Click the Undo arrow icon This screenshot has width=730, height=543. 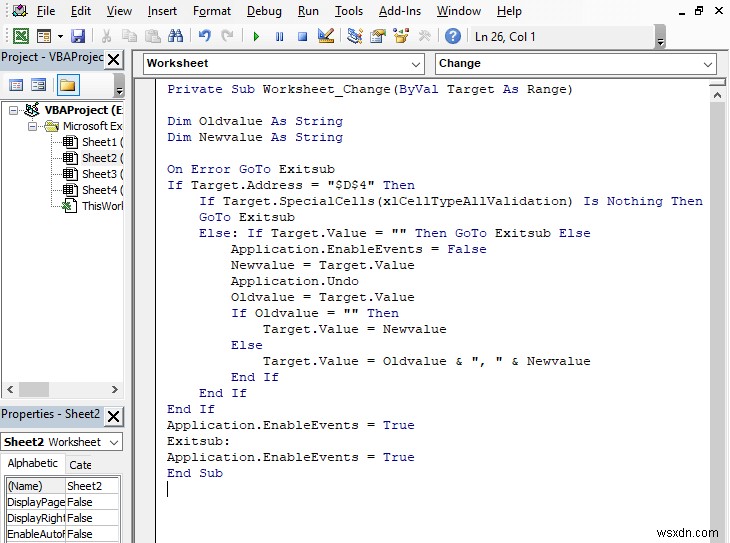[x=204, y=36]
